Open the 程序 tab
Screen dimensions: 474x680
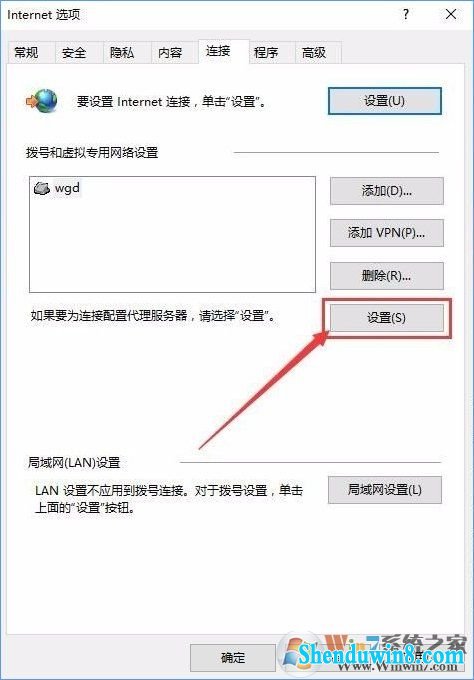click(266, 52)
